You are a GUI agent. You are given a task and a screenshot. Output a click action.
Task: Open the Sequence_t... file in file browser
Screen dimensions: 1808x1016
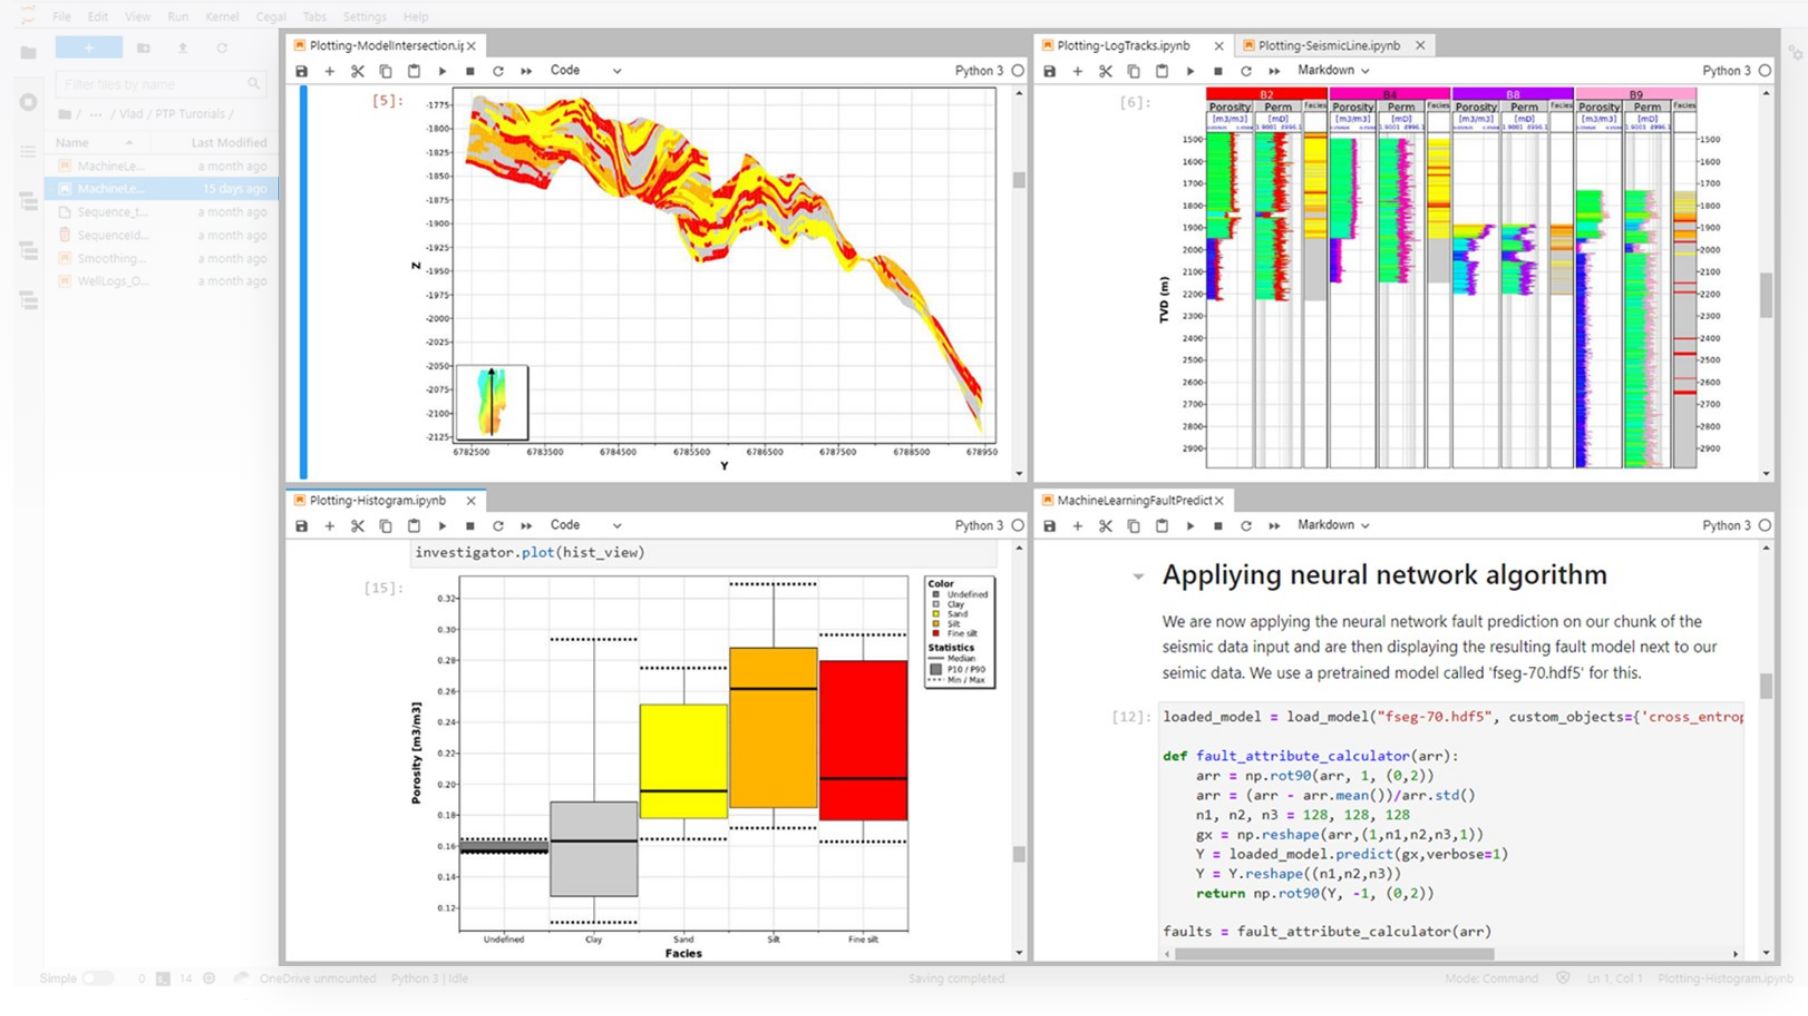(161, 212)
